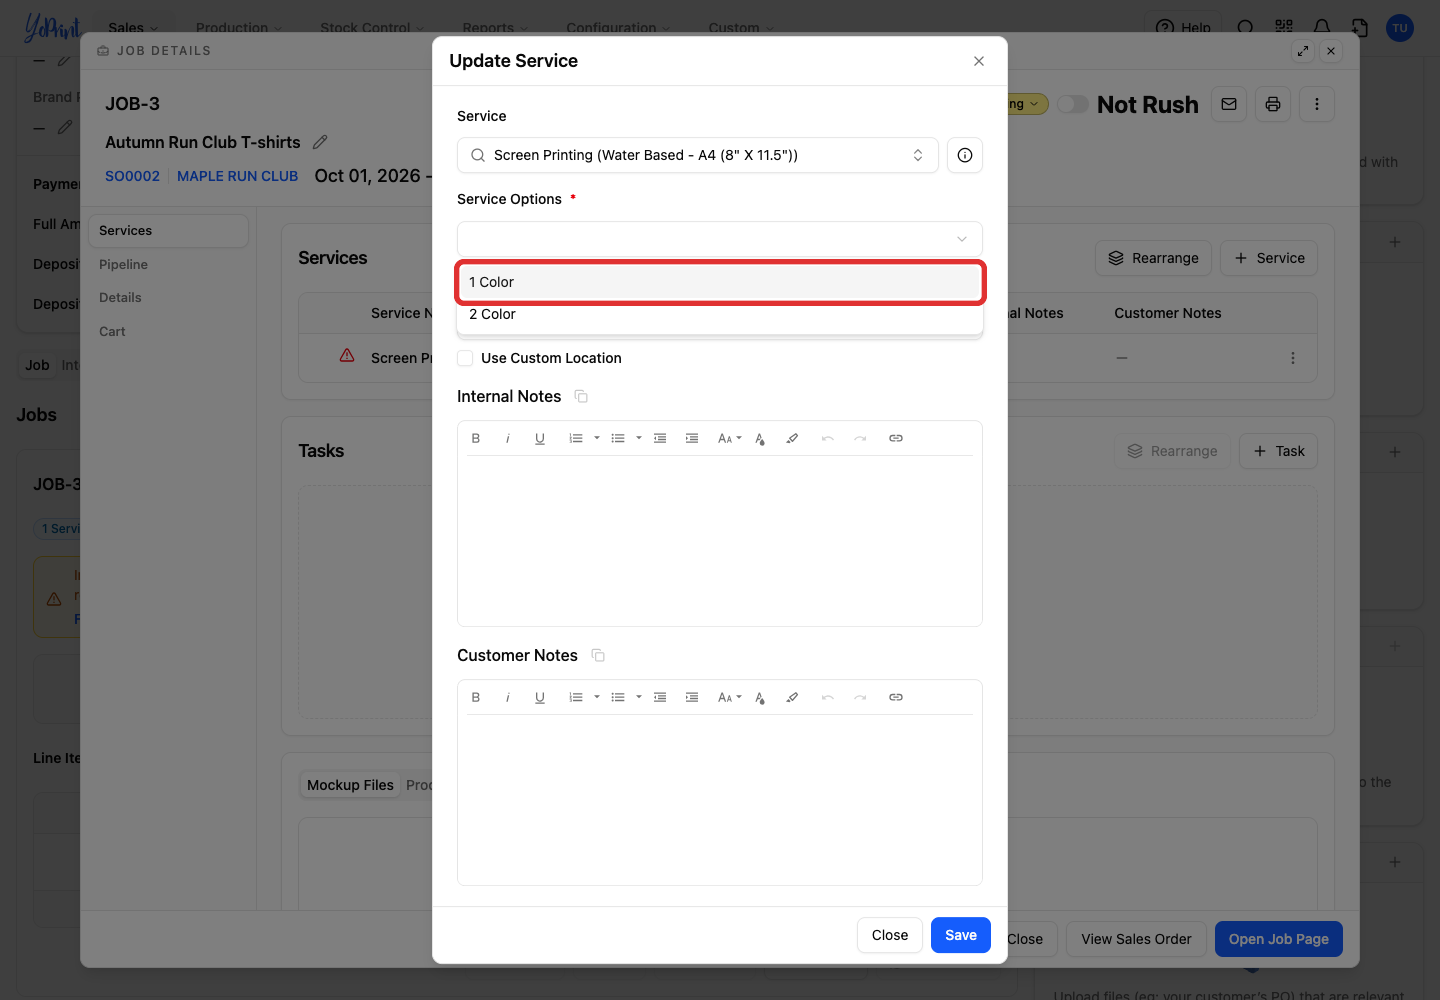The image size is (1440, 1000).
Task: Click the print icon in job header
Action: [1273, 104]
